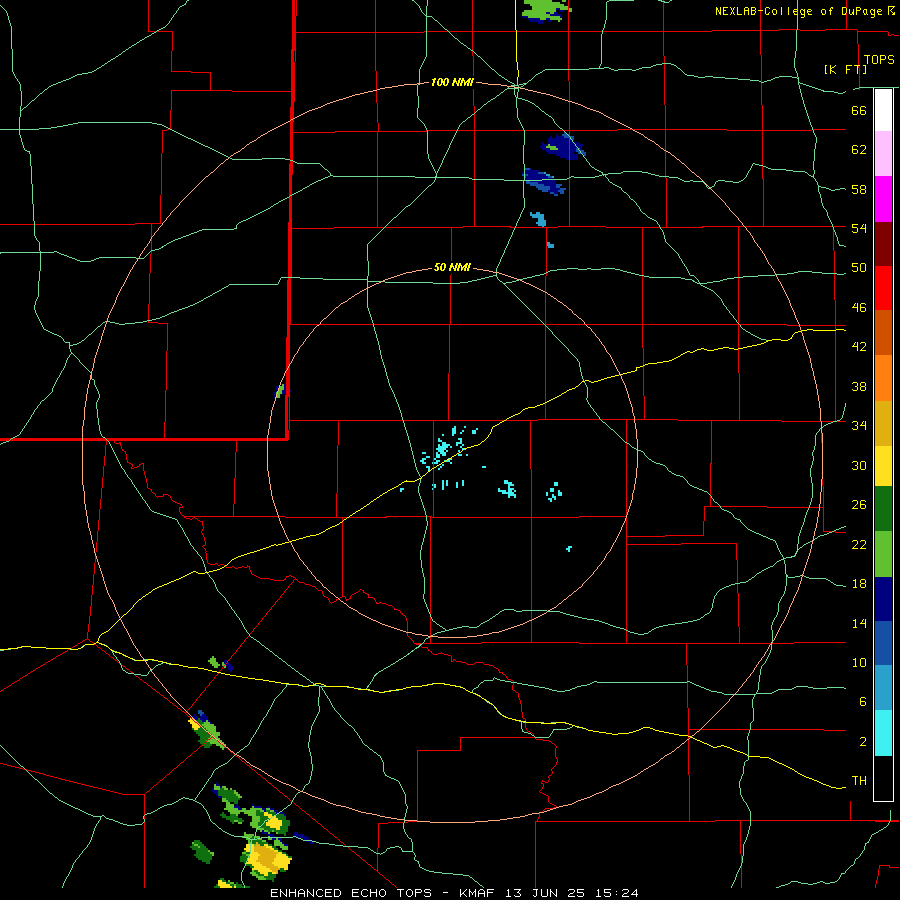Click the legend value '46'
The width and height of the screenshot is (900, 900).
(859, 308)
